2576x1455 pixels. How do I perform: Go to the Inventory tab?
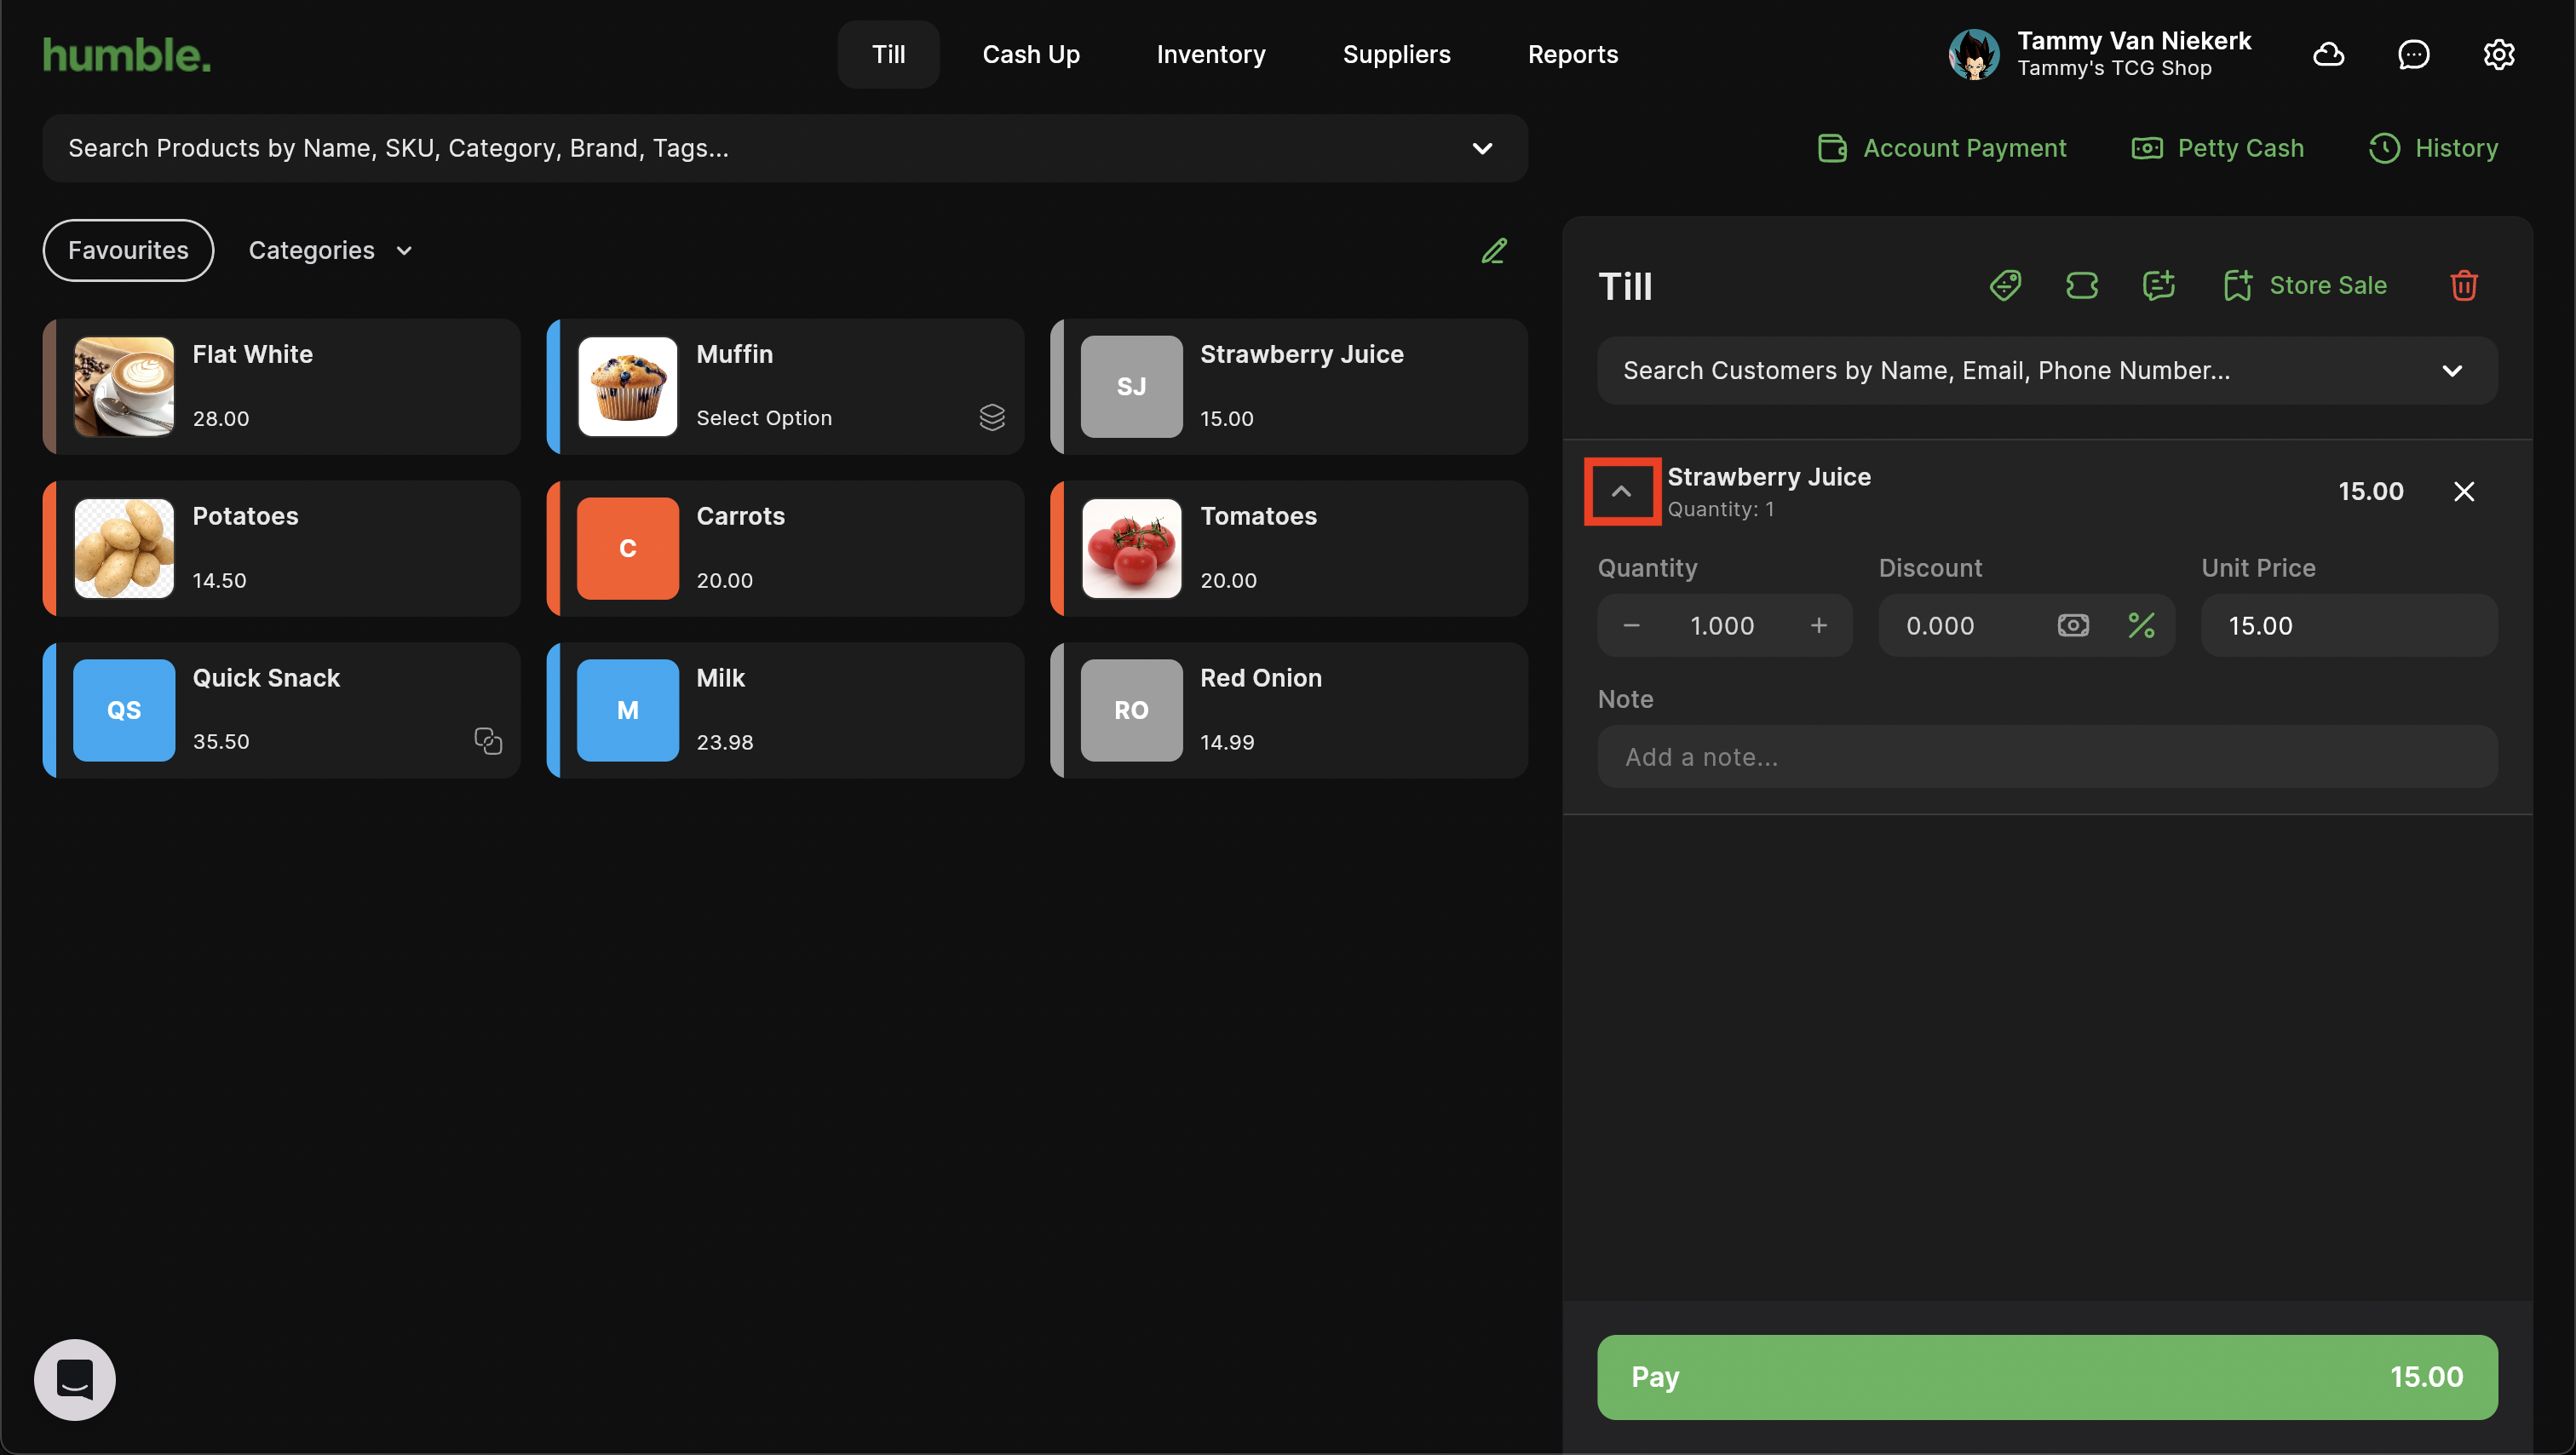(x=1211, y=54)
